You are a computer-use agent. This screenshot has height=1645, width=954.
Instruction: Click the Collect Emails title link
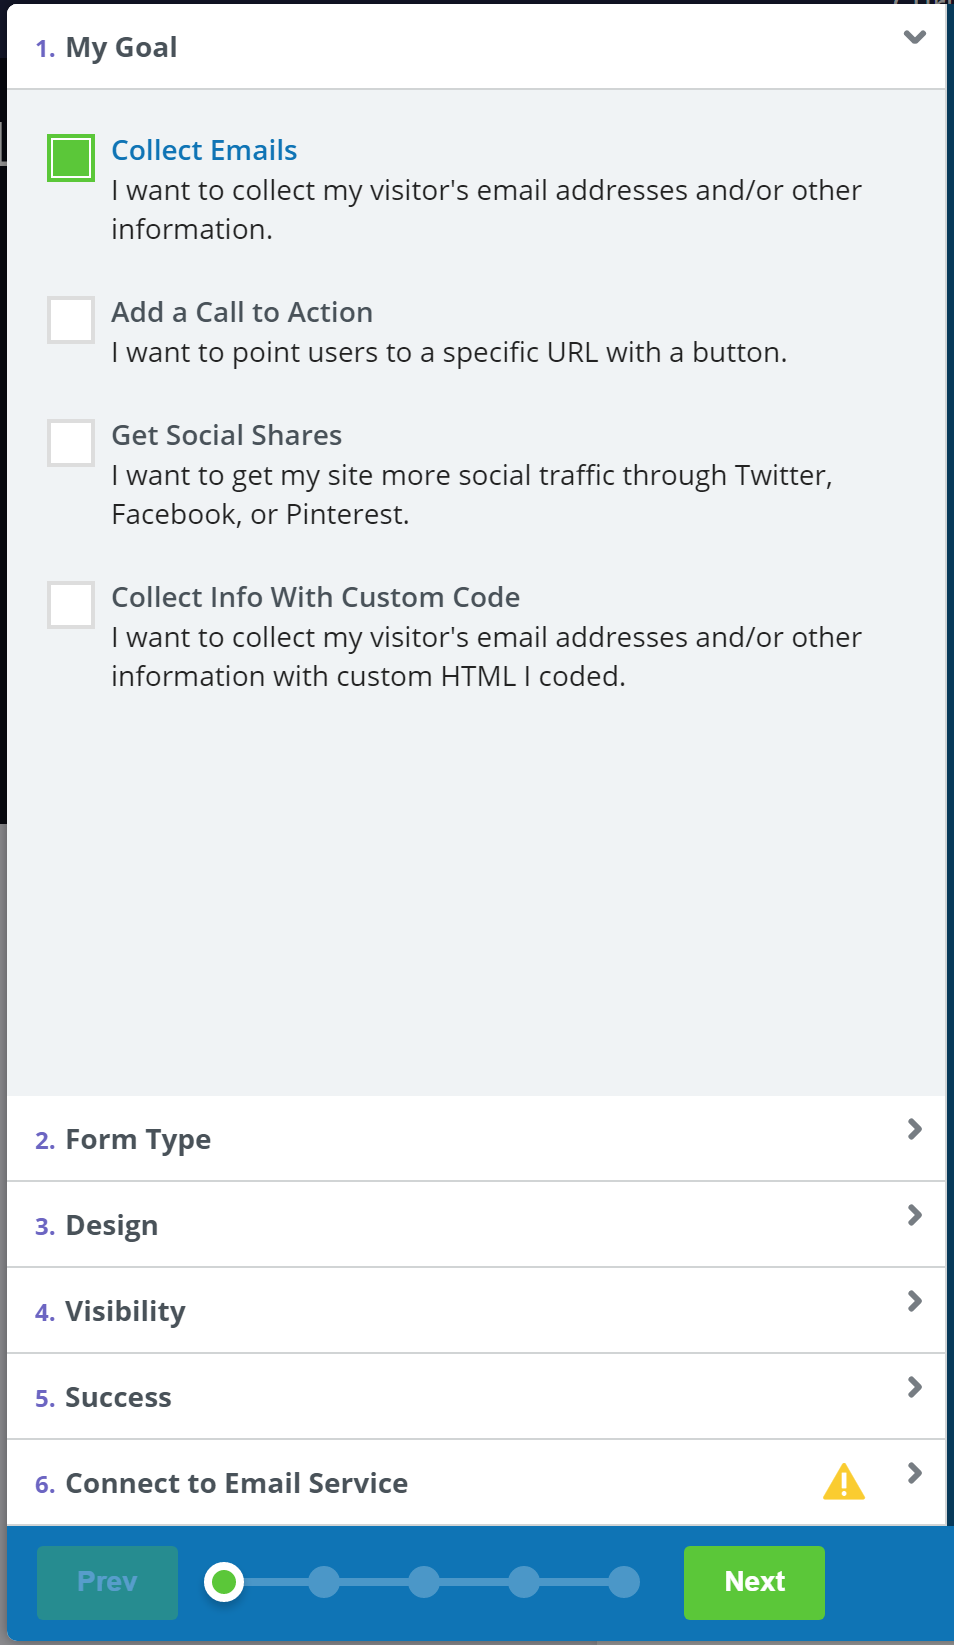point(204,150)
